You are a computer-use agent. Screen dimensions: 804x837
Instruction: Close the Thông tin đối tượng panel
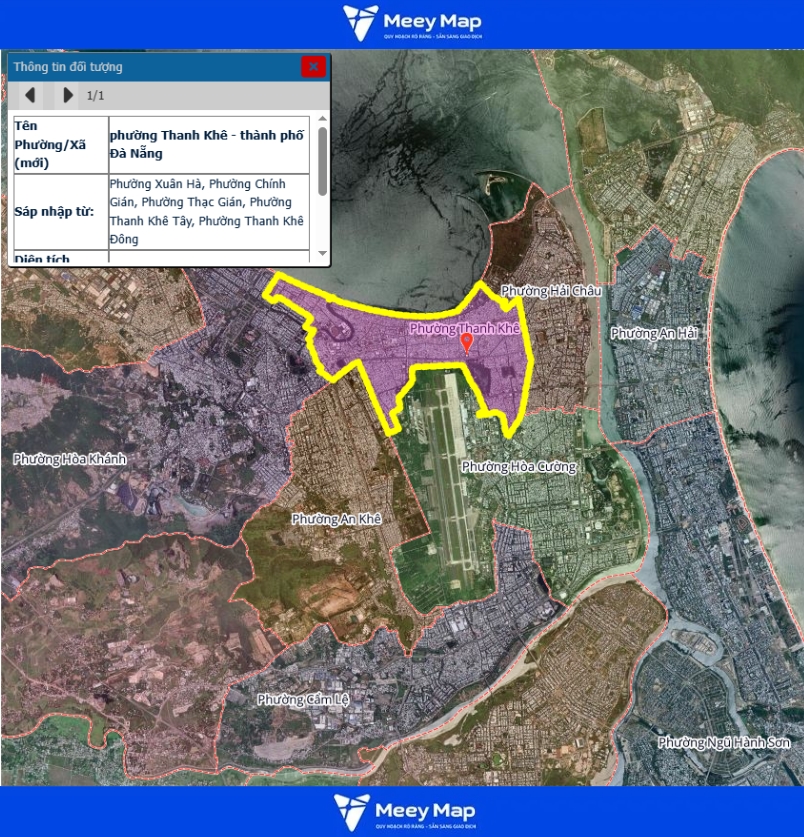click(313, 67)
